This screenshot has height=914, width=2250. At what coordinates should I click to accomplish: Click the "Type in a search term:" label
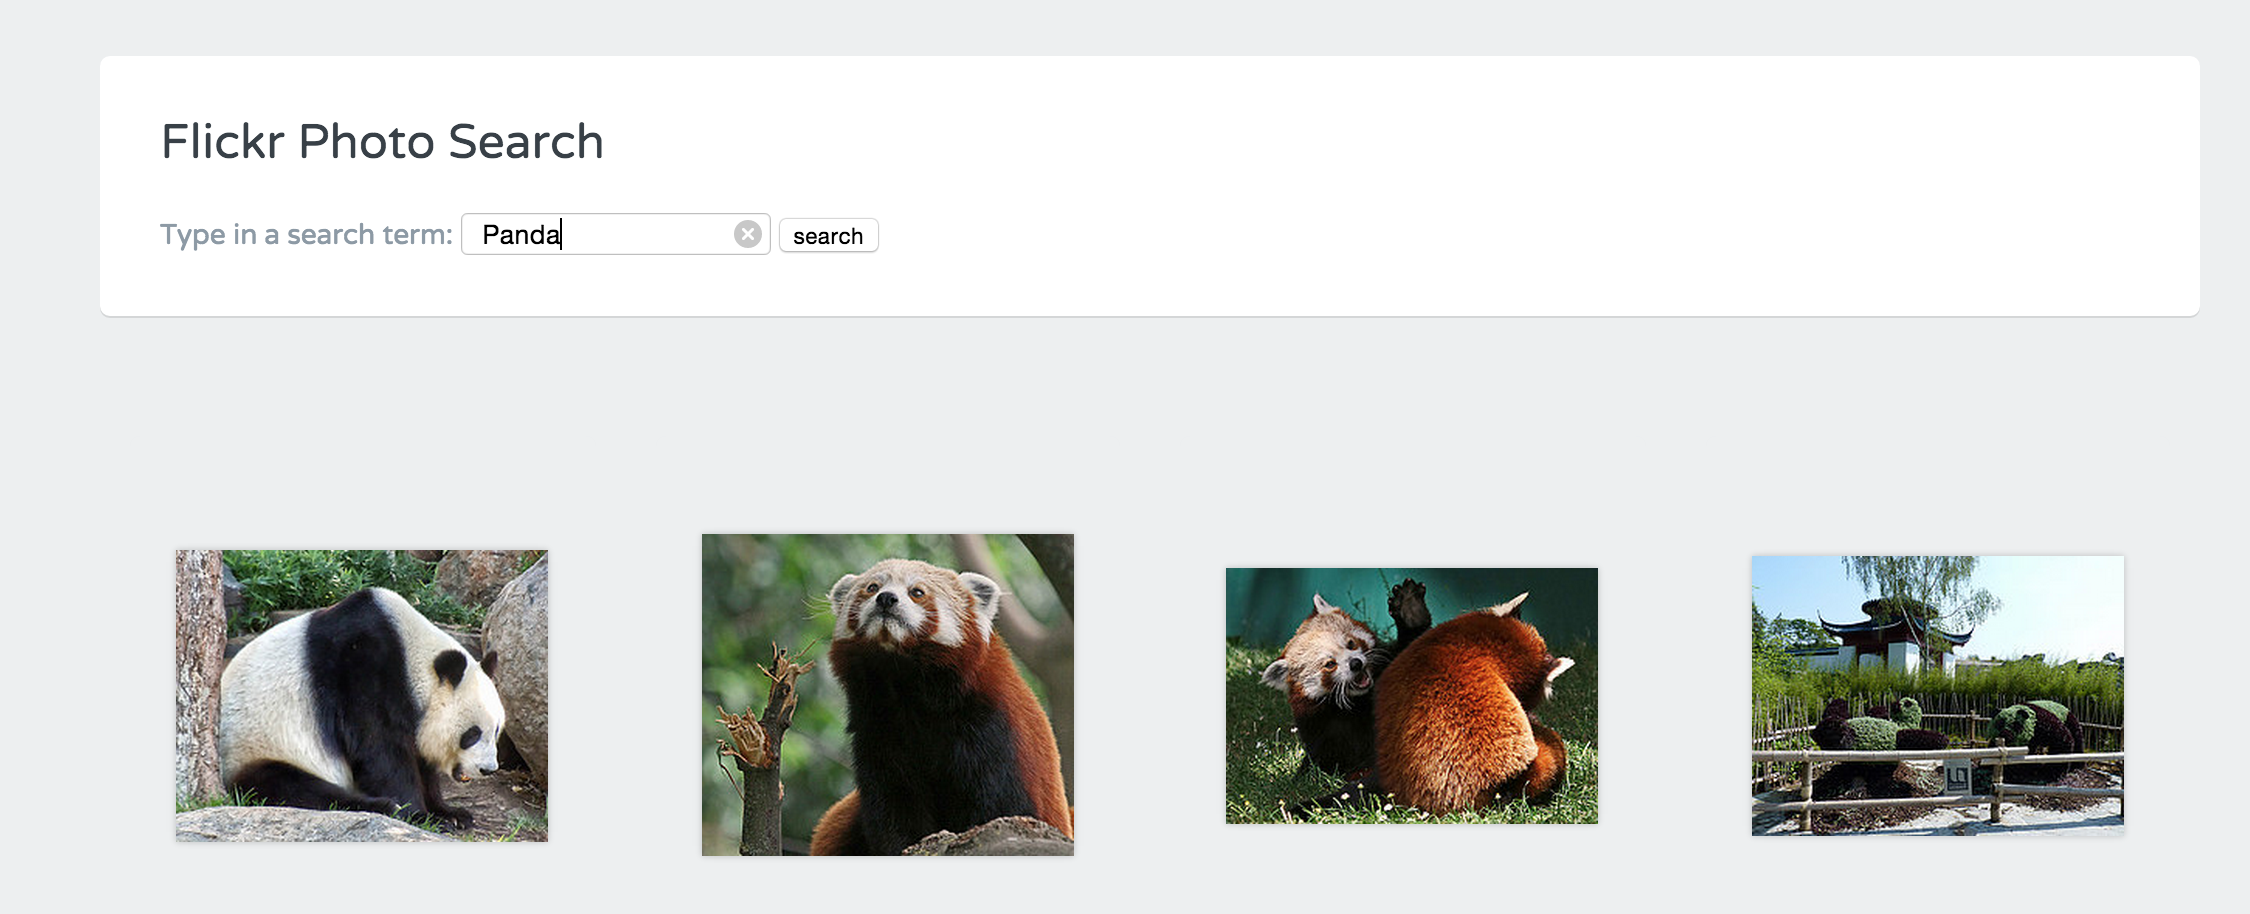point(305,233)
